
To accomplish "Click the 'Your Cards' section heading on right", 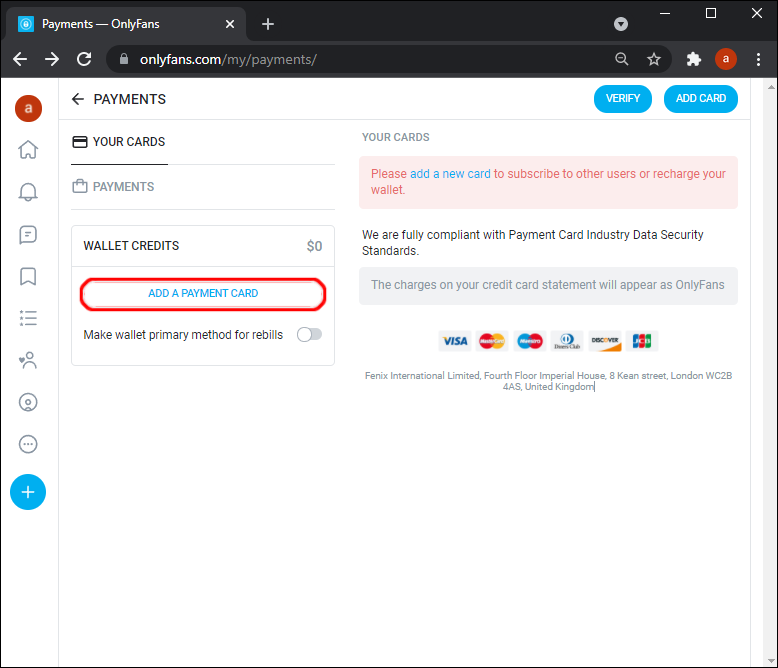I will [x=395, y=137].
